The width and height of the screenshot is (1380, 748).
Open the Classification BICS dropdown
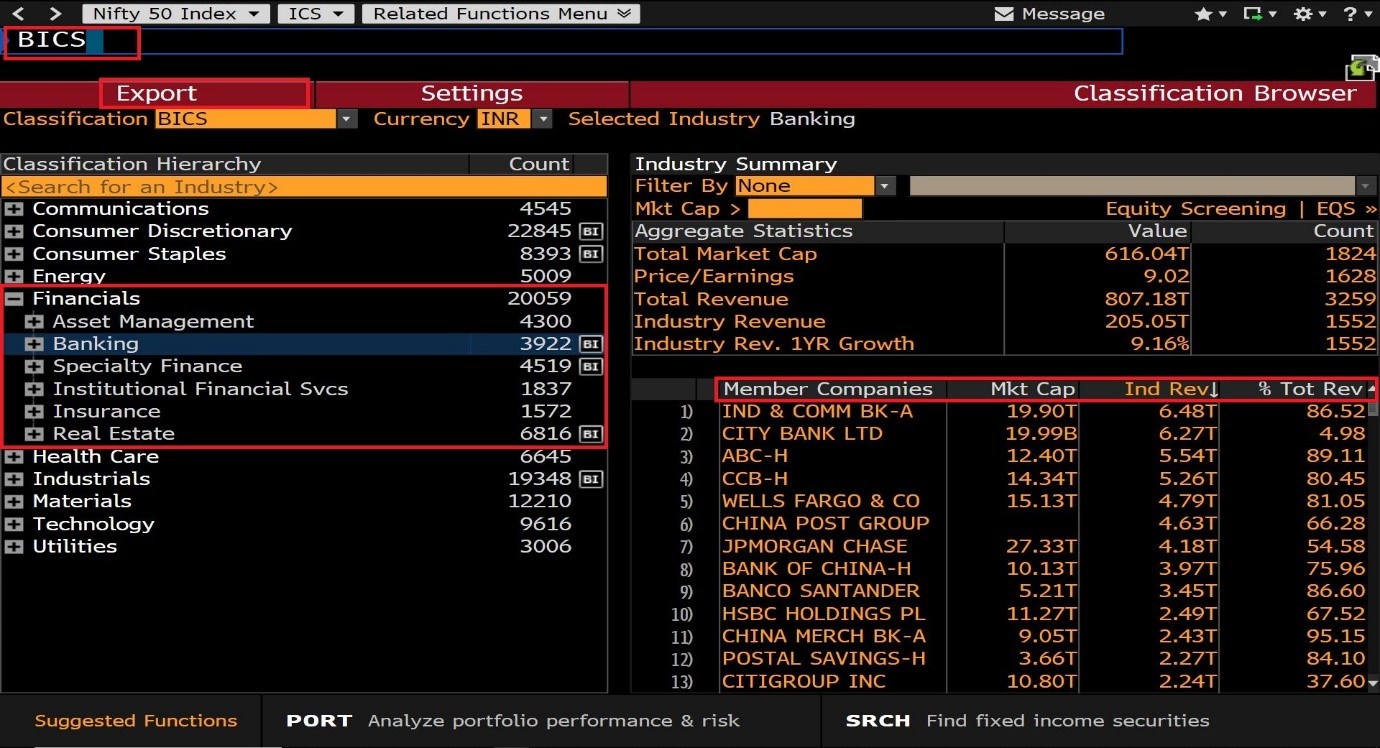[346, 119]
